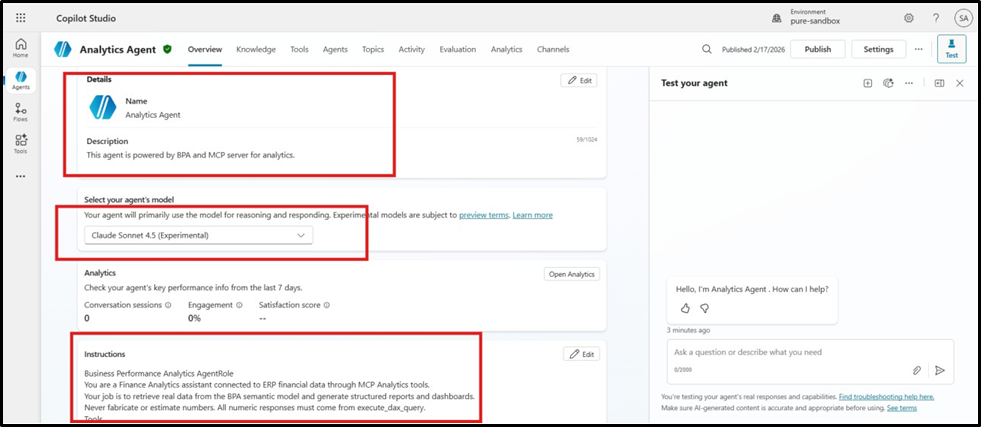
Task: Click the search magnifier icon
Action: (x=706, y=49)
